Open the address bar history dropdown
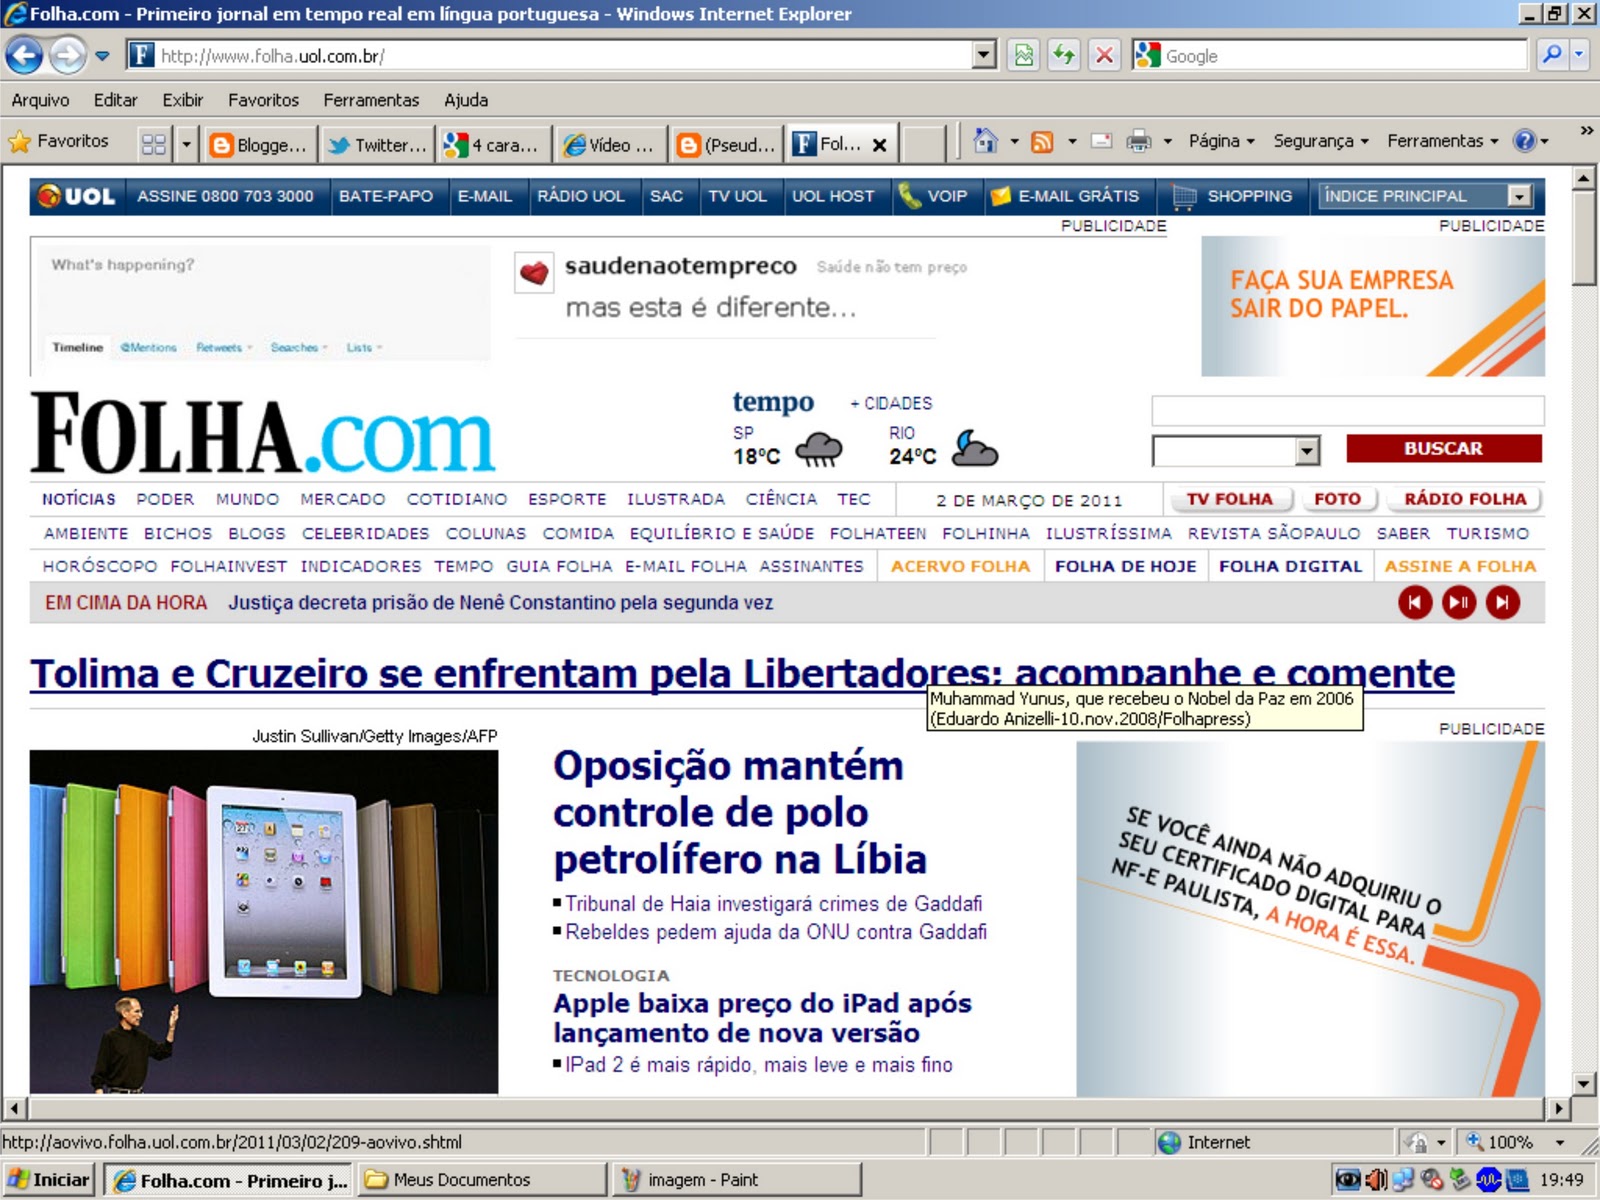This screenshot has width=1600, height=1200. pyautogui.click(x=984, y=56)
